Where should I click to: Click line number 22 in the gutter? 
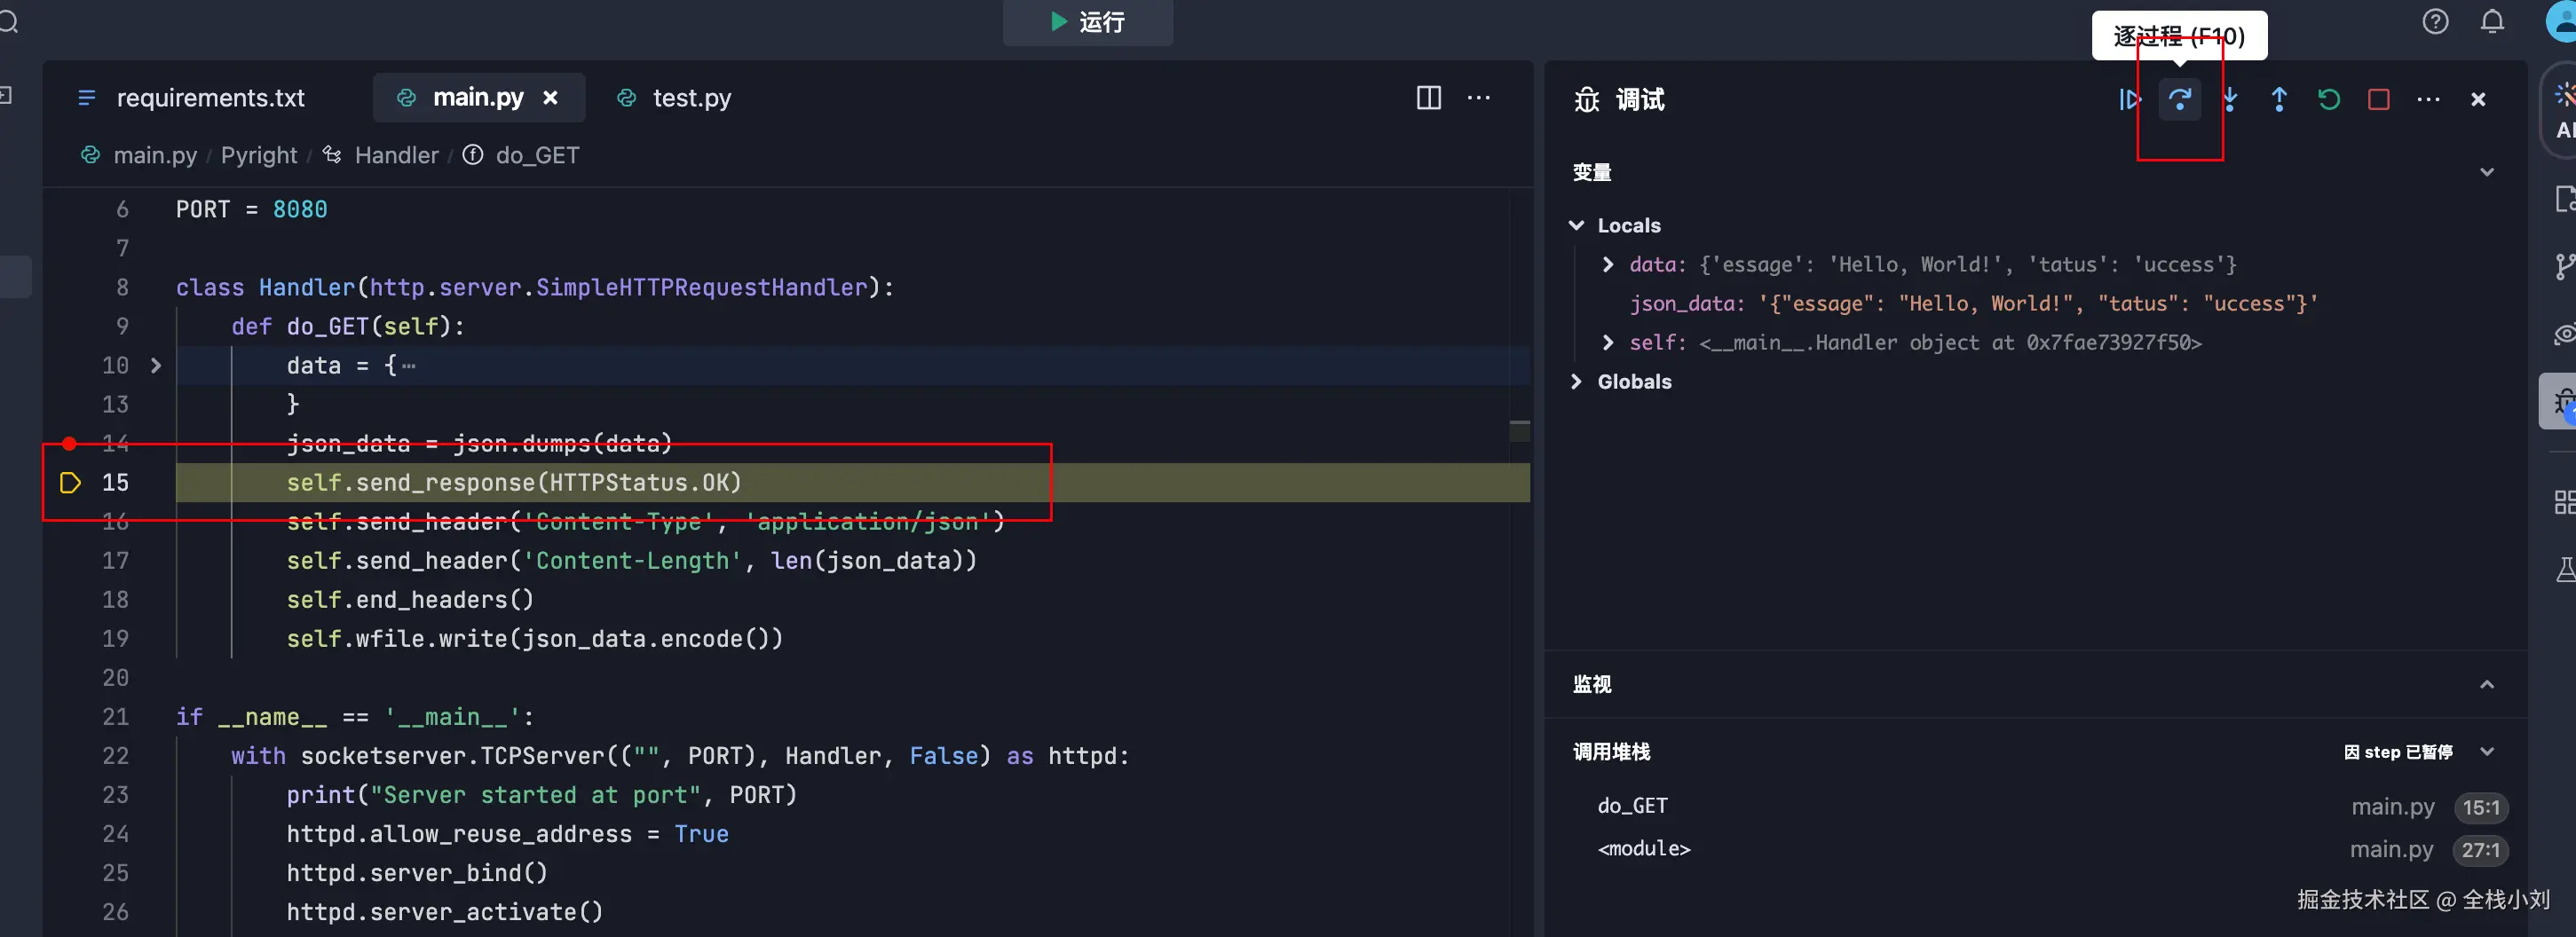click(x=115, y=755)
